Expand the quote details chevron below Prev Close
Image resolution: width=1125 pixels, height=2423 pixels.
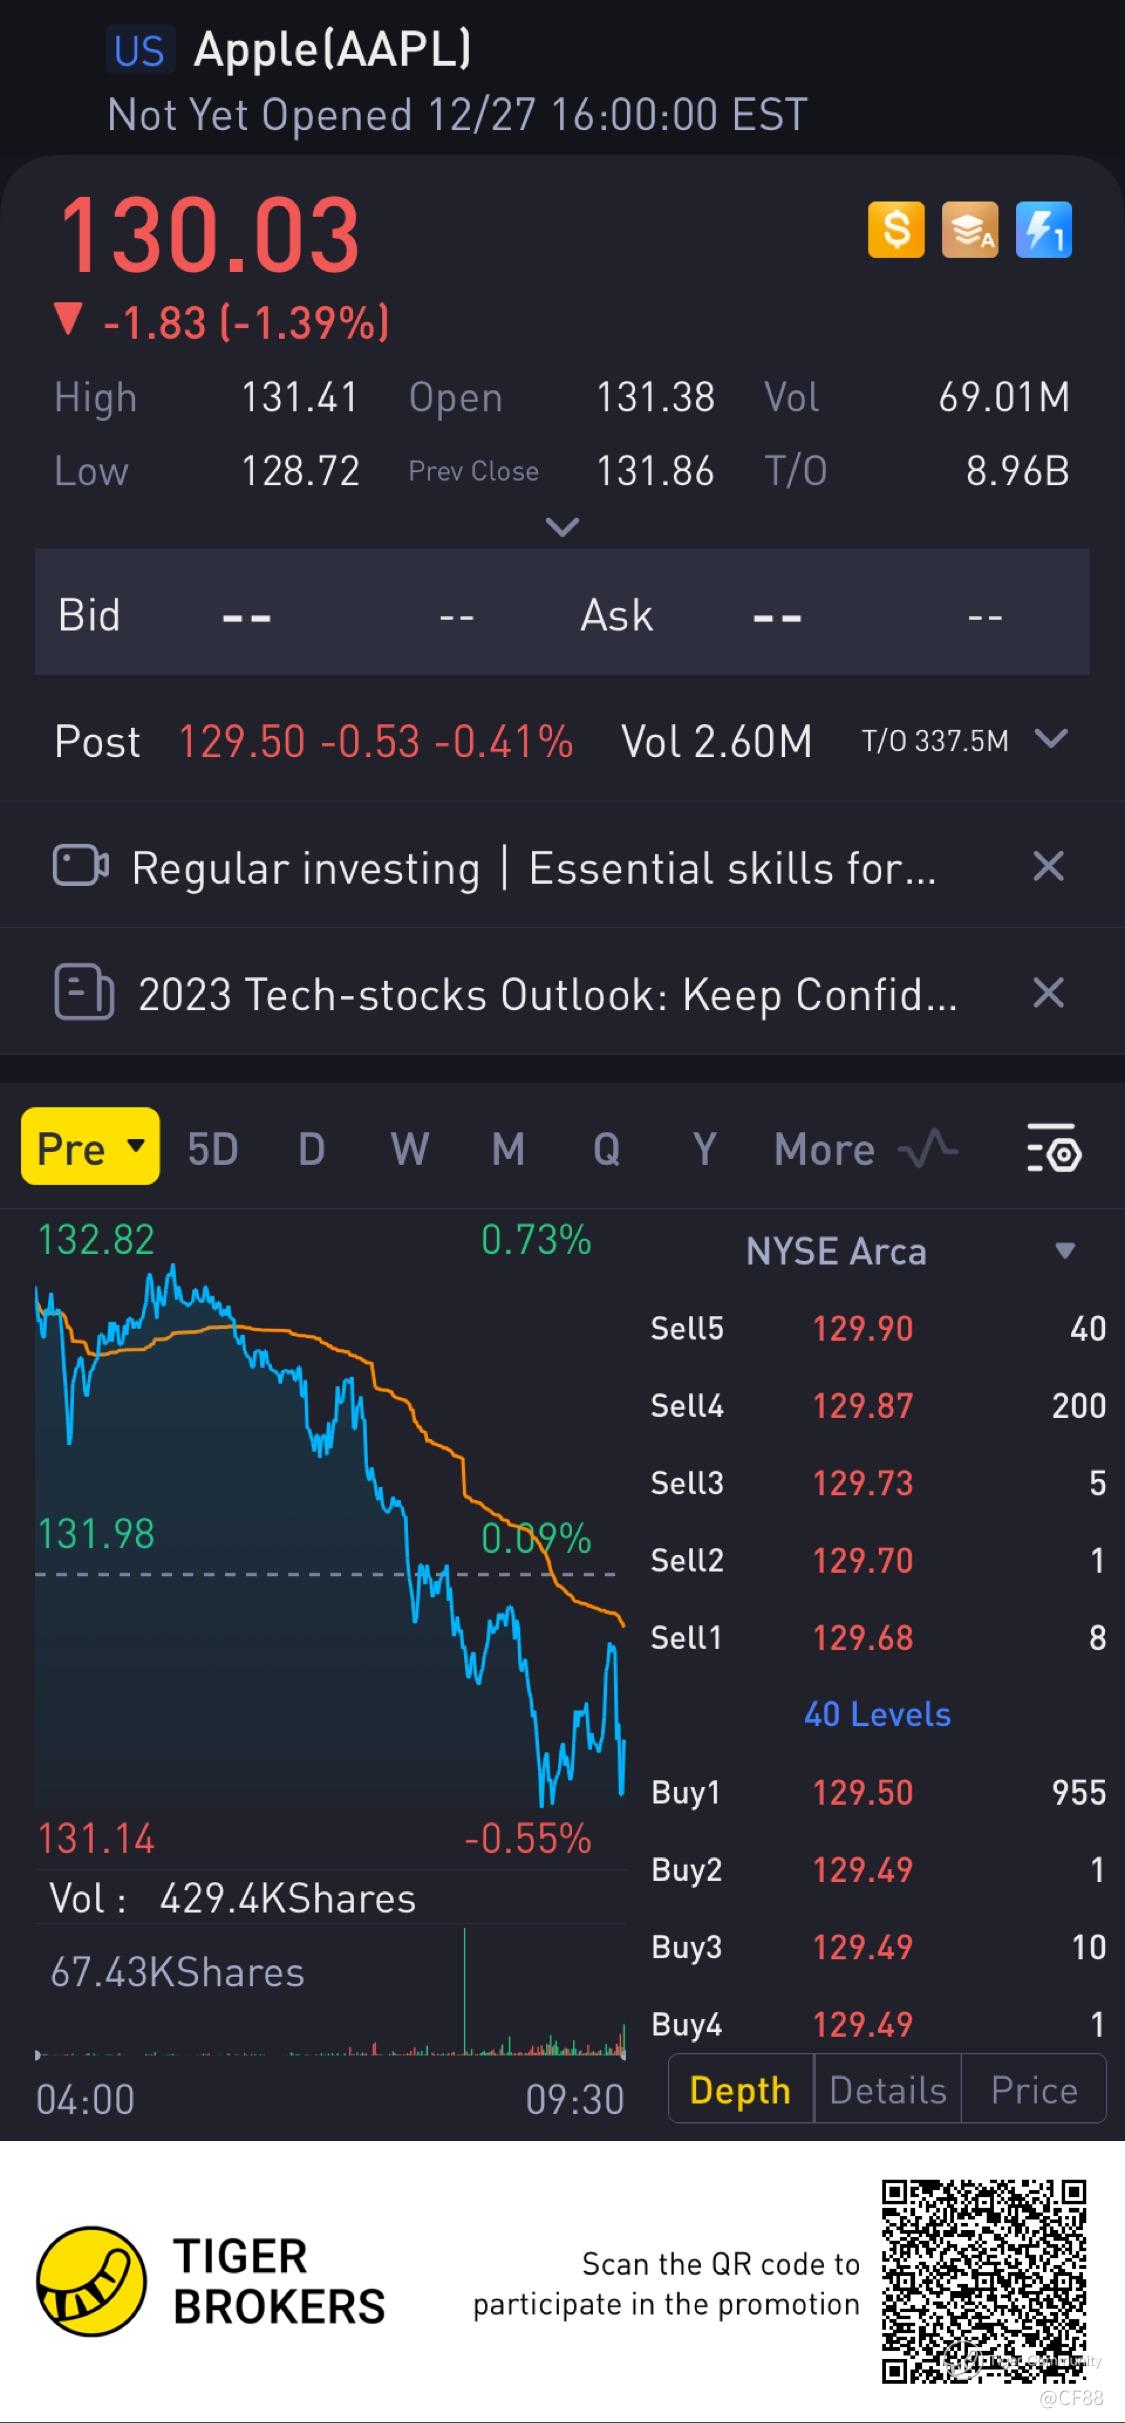(x=563, y=526)
